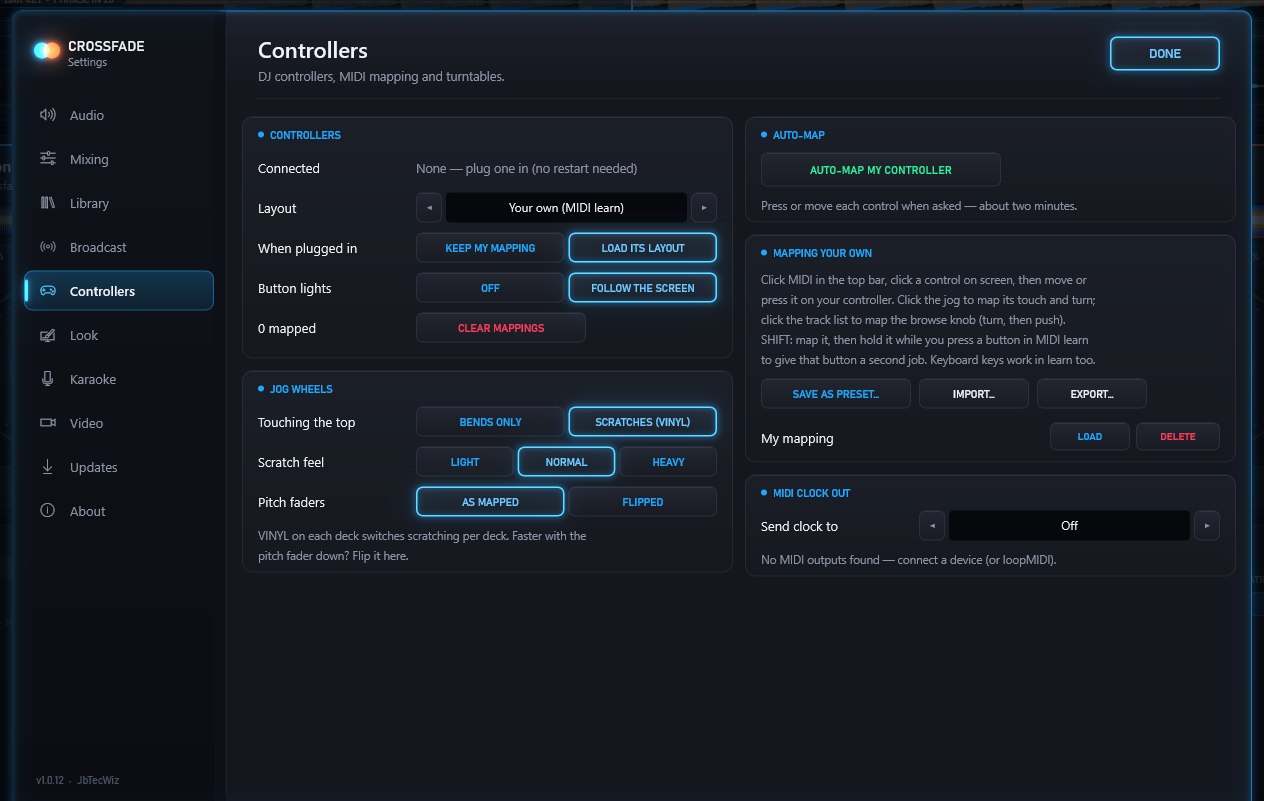Click the Audio speaker icon in sidebar
The height and width of the screenshot is (801, 1264).
47,115
